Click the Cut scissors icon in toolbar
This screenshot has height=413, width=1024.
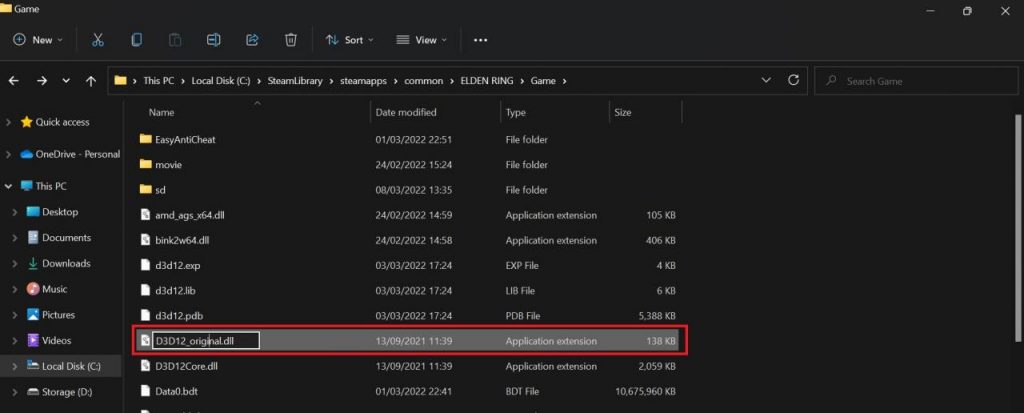[97, 40]
